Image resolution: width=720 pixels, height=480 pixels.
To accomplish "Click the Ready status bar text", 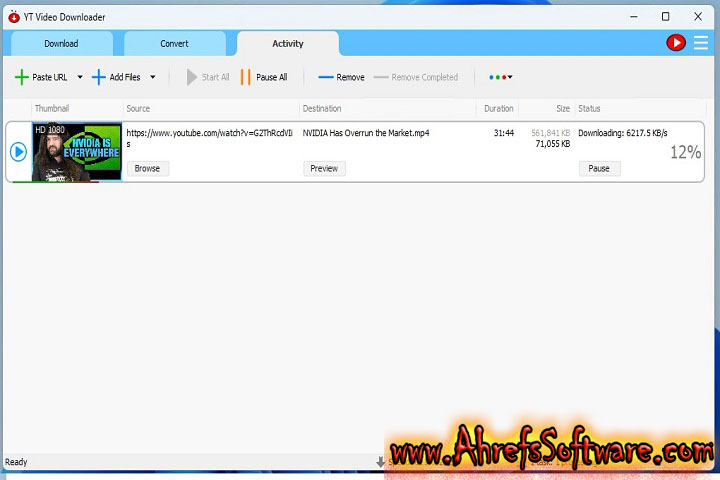I will click(x=16, y=462).
